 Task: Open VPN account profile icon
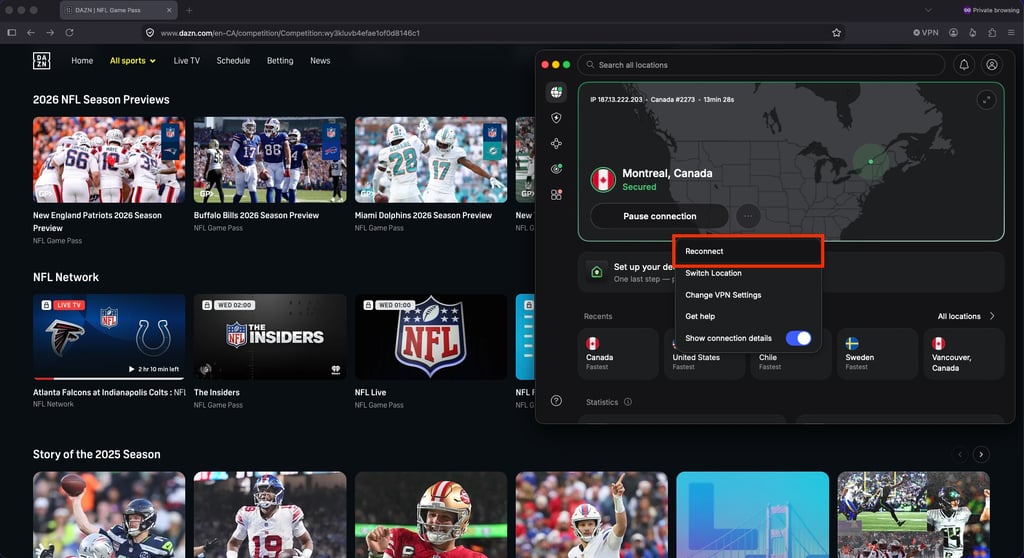(x=992, y=65)
